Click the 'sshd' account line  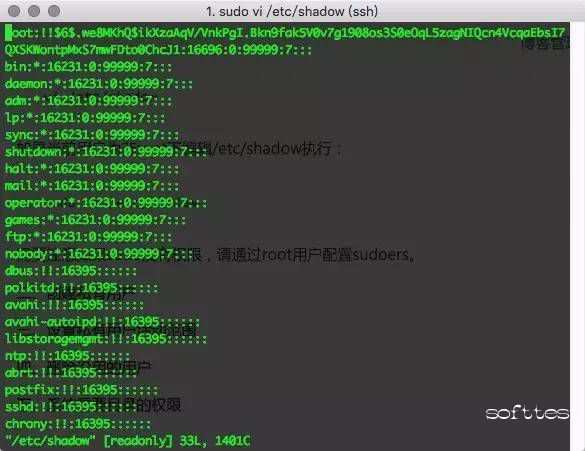(71, 407)
